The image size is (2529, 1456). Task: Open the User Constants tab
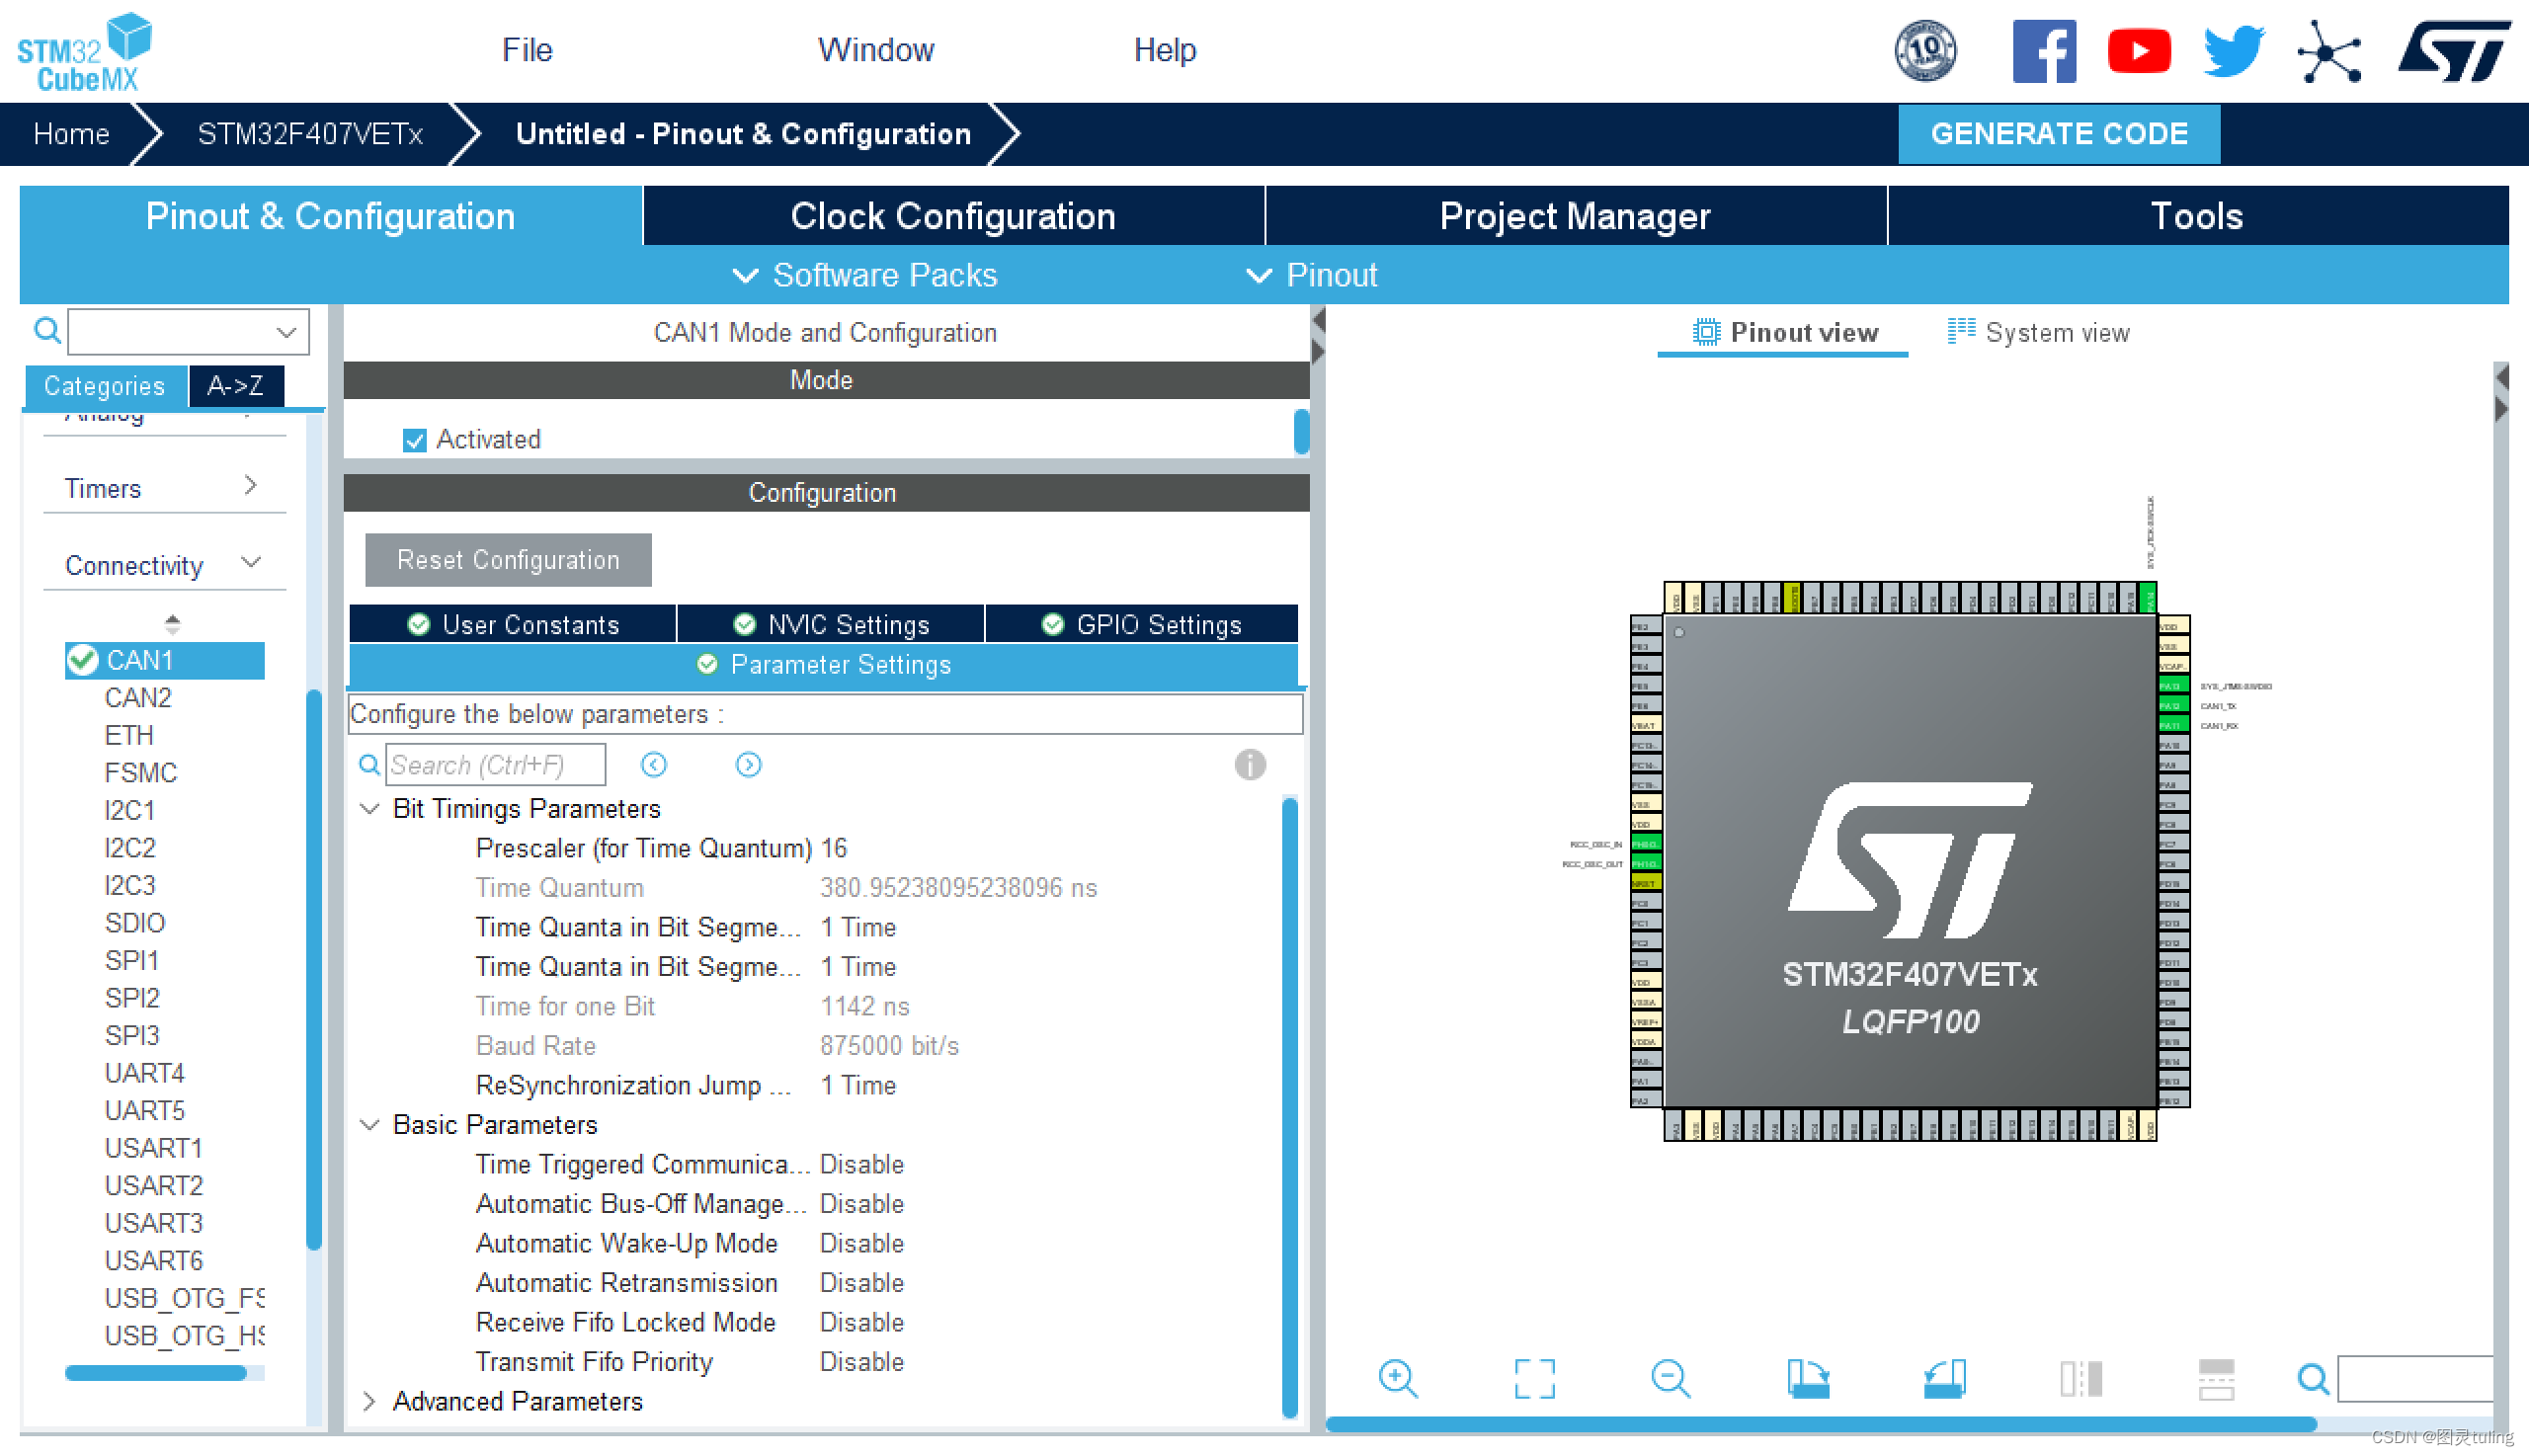click(513, 624)
